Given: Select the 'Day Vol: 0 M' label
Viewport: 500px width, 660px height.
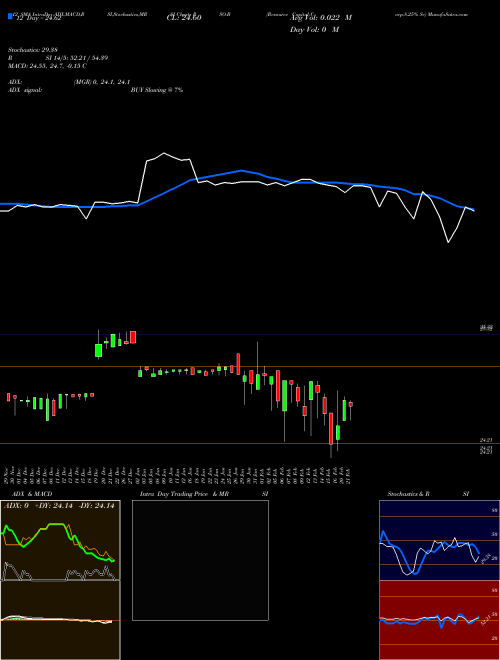Looking at the screenshot, I should pos(314,30).
